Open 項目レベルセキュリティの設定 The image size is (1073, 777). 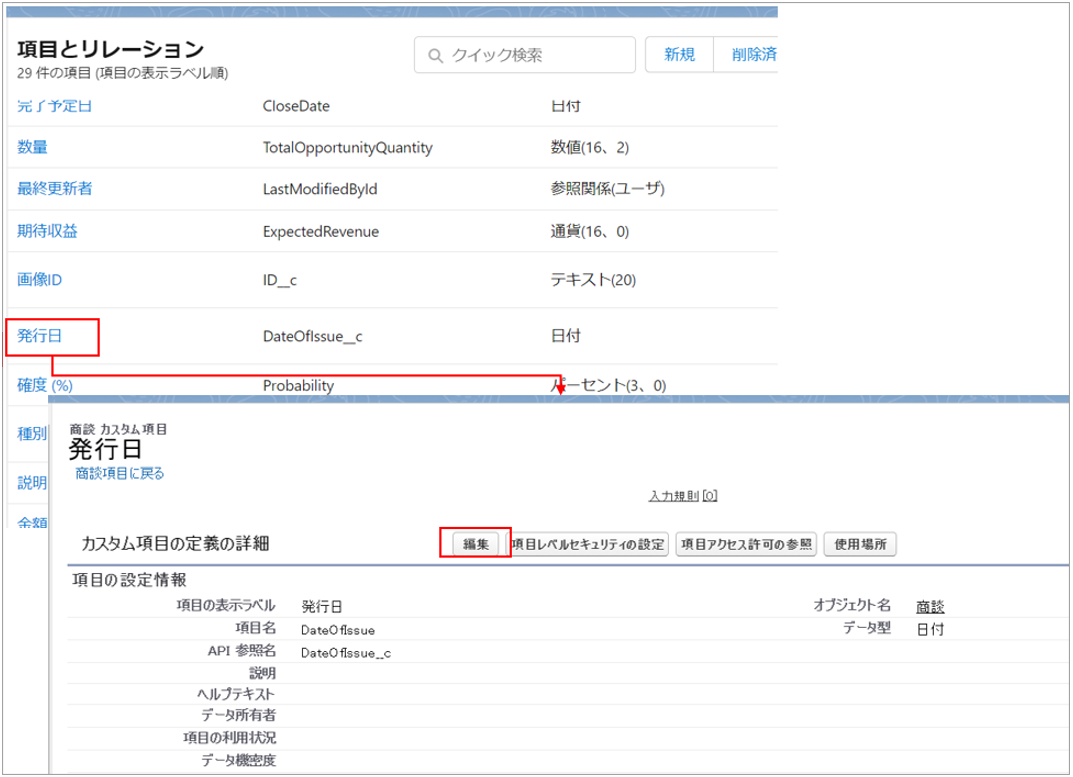coord(588,544)
